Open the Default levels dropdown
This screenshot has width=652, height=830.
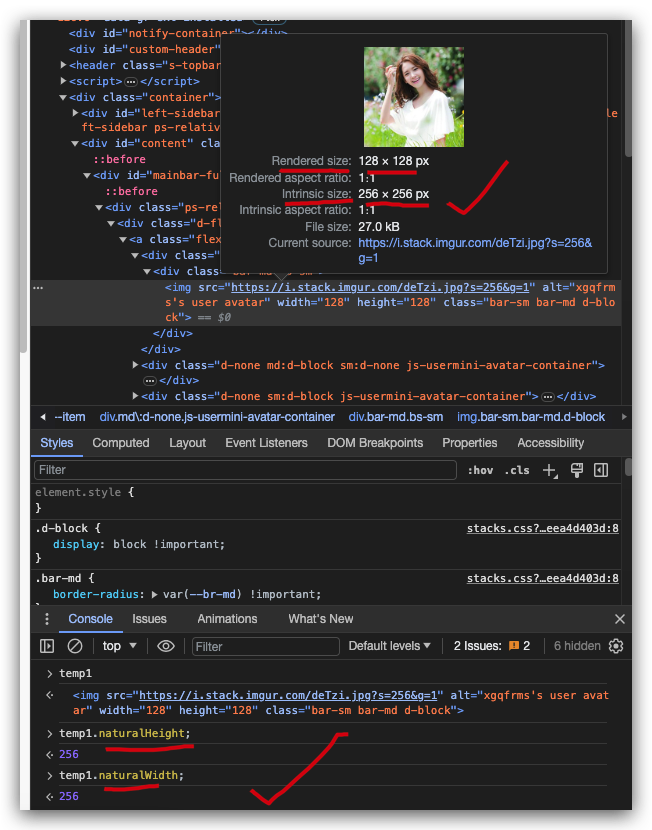coord(390,646)
